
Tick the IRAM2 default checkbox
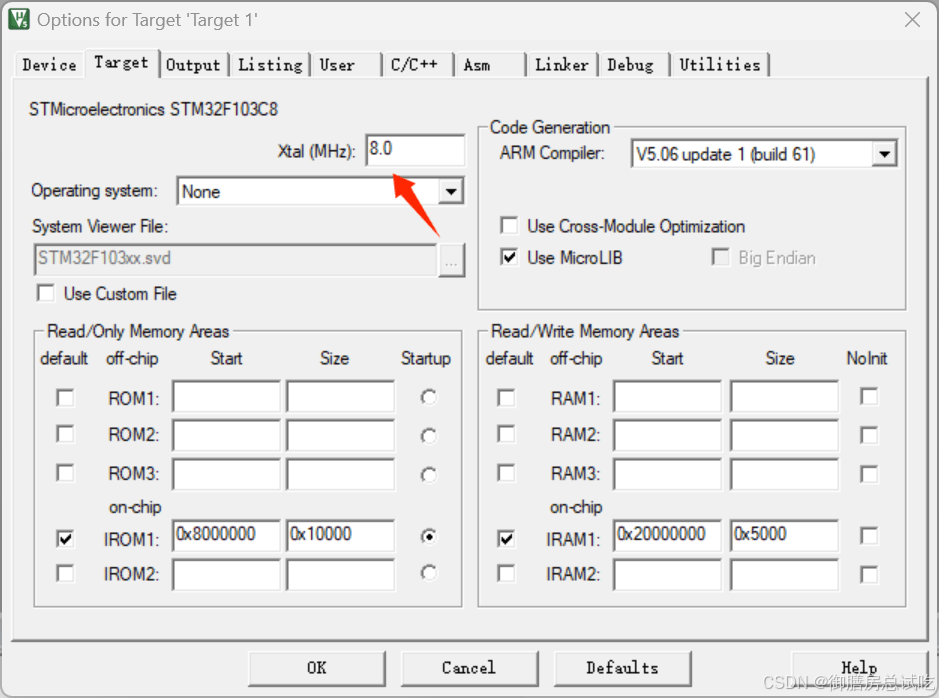tap(506, 573)
